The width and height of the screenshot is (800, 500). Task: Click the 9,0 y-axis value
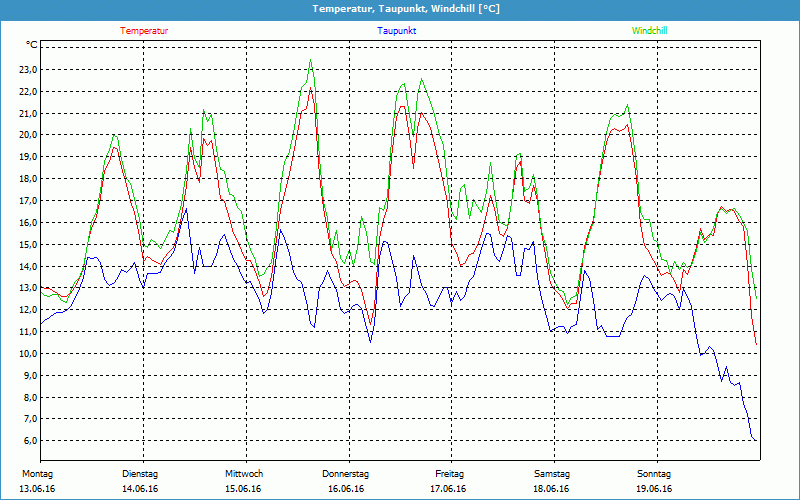click(x=30, y=376)
